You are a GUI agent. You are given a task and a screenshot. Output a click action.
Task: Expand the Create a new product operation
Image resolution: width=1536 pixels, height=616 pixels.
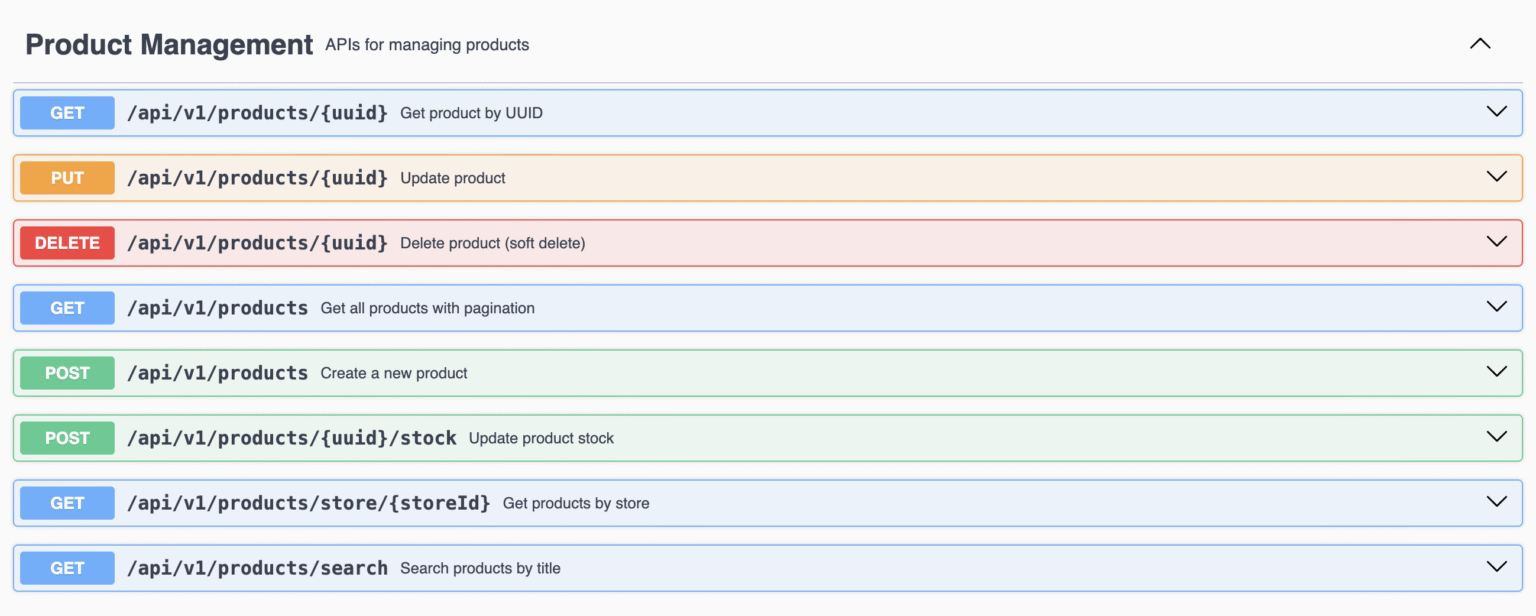[1497, 371]
